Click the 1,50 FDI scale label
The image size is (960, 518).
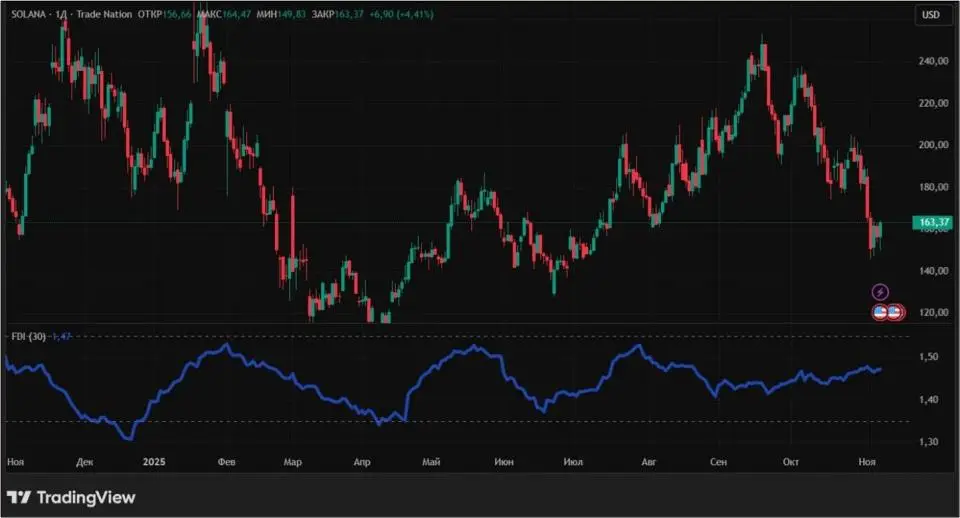coord(929,357)
